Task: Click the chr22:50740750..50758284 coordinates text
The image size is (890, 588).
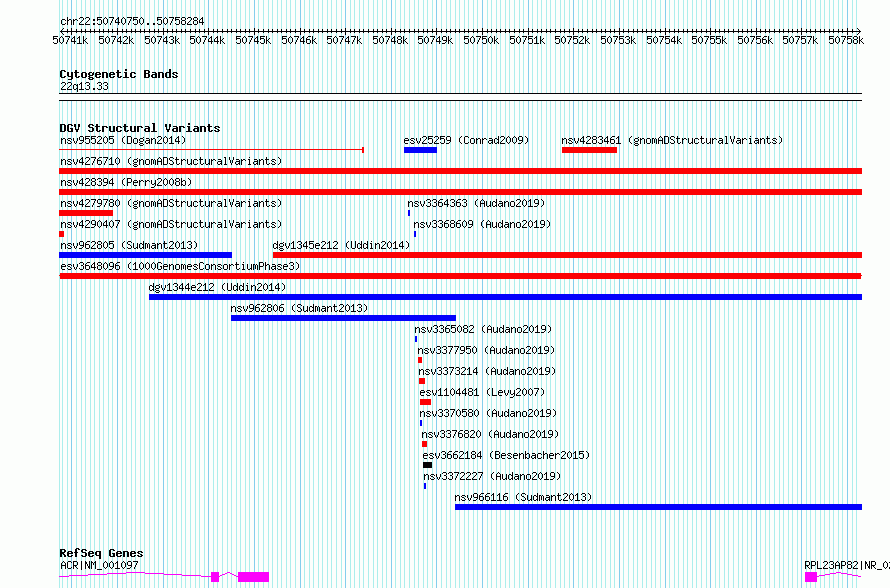Action: pos(132,21)
